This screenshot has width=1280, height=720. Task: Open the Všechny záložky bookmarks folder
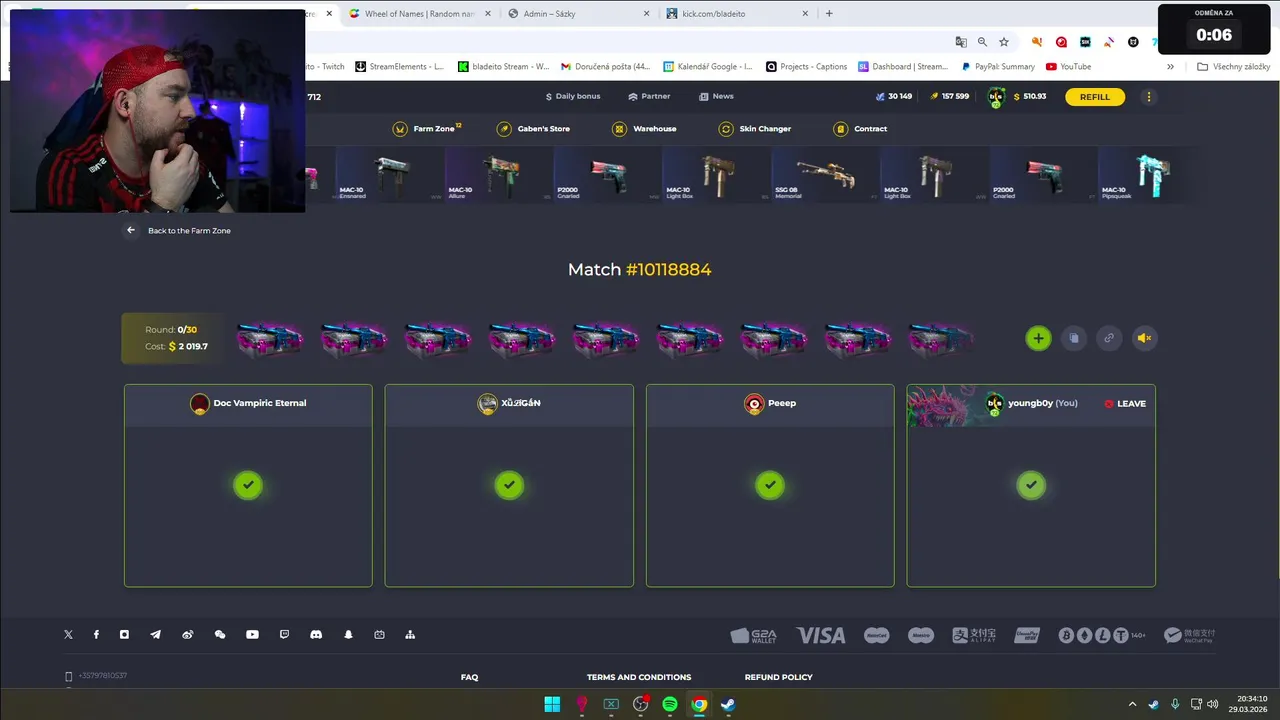click(x=1233, y=67)
